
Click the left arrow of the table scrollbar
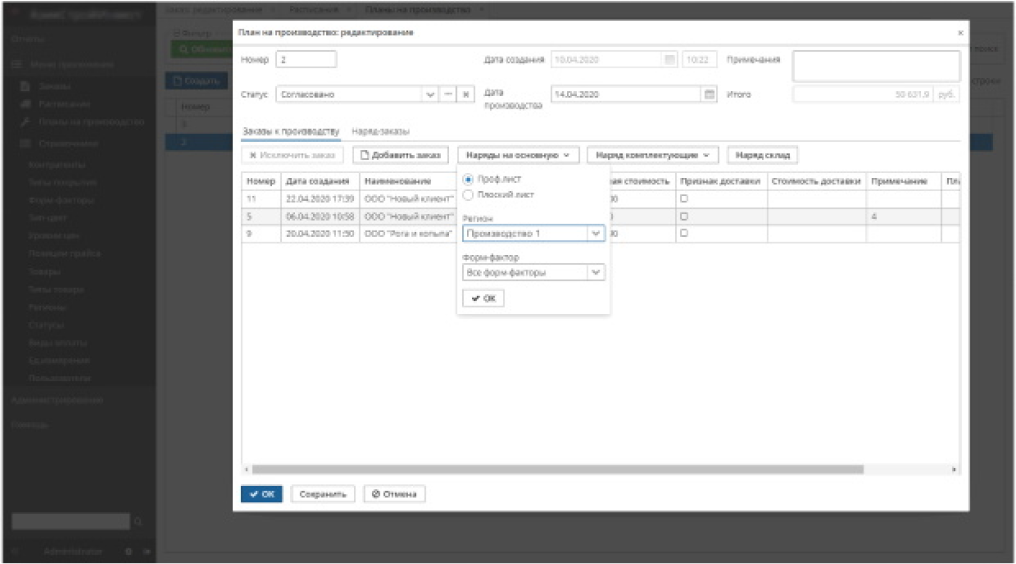(246, 469)
